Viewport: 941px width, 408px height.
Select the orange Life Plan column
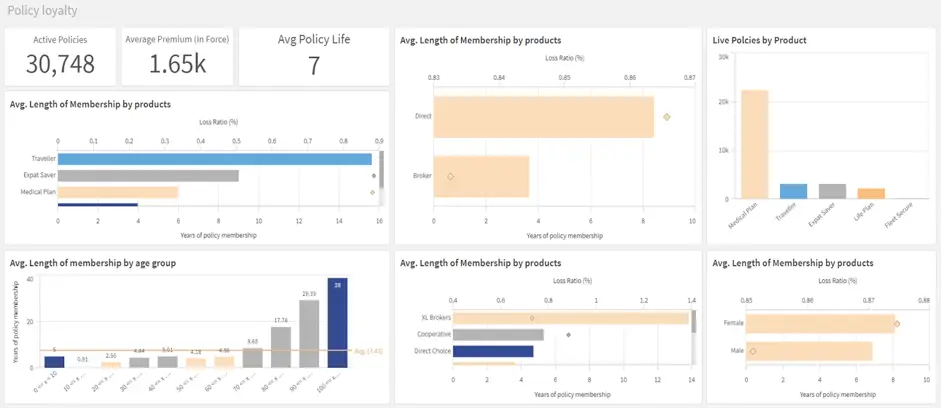click(x=871, y=193)
